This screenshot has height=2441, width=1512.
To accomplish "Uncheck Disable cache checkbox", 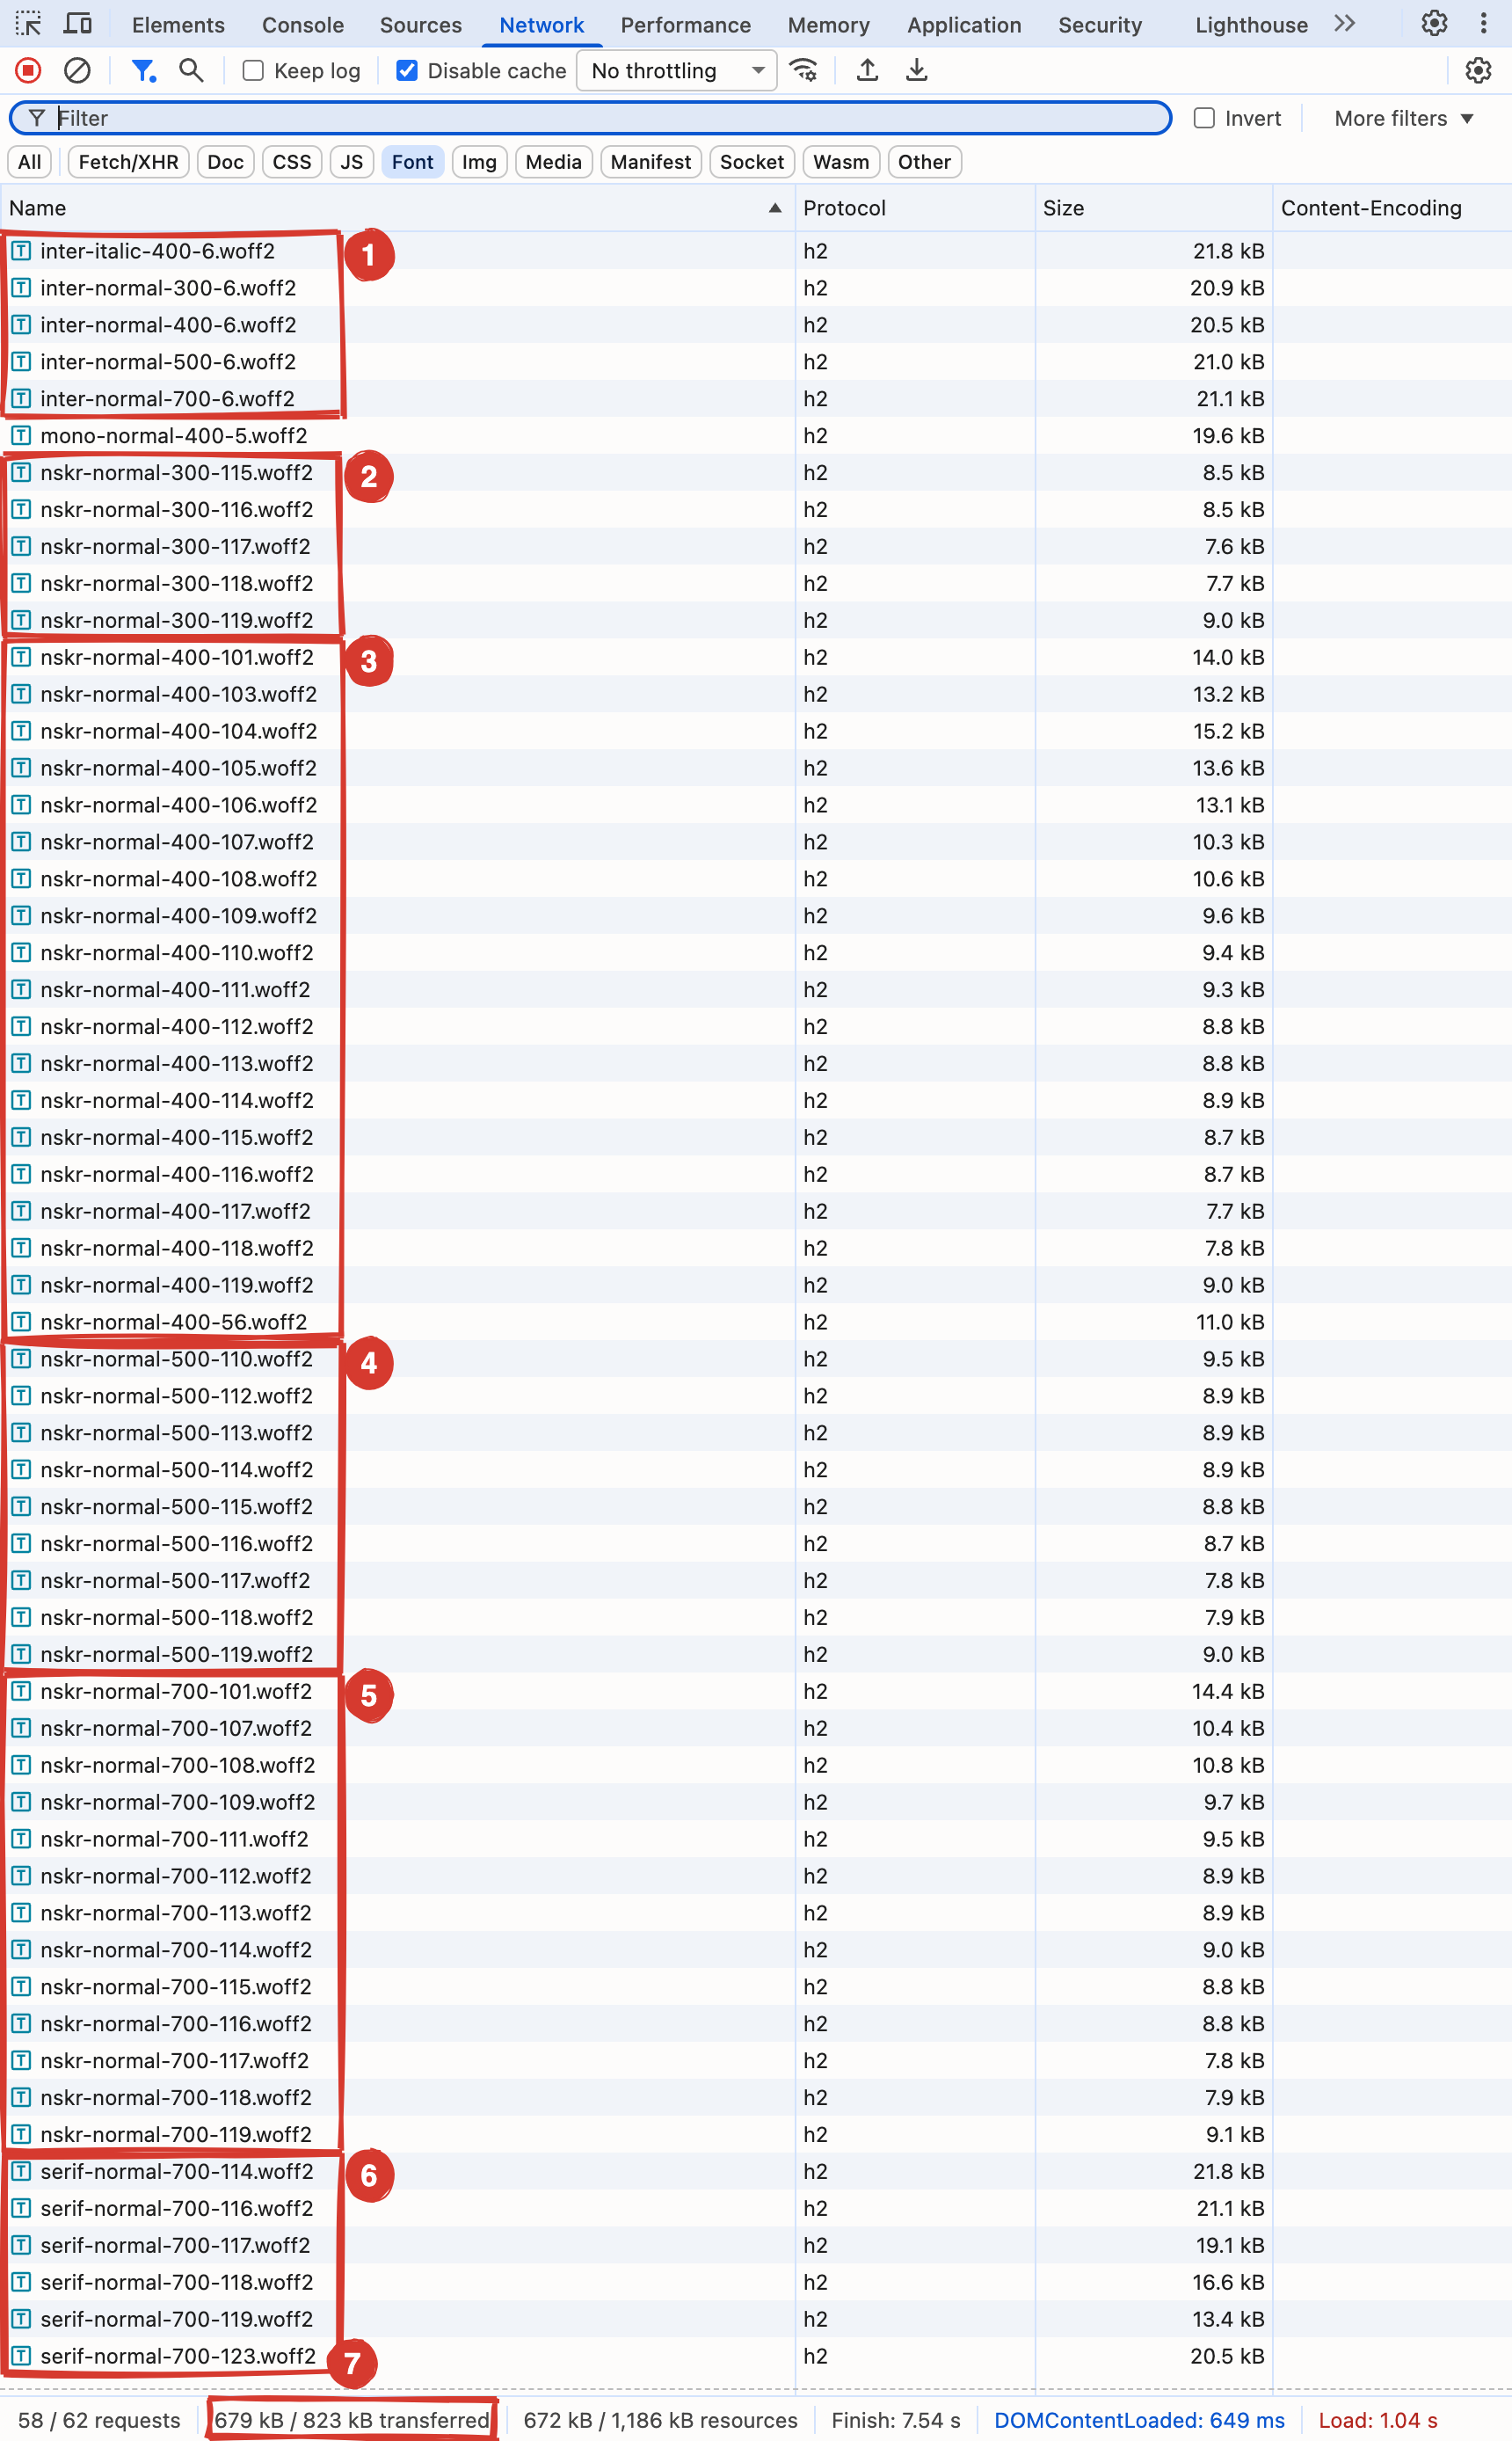I will click(x=406, y=70).
